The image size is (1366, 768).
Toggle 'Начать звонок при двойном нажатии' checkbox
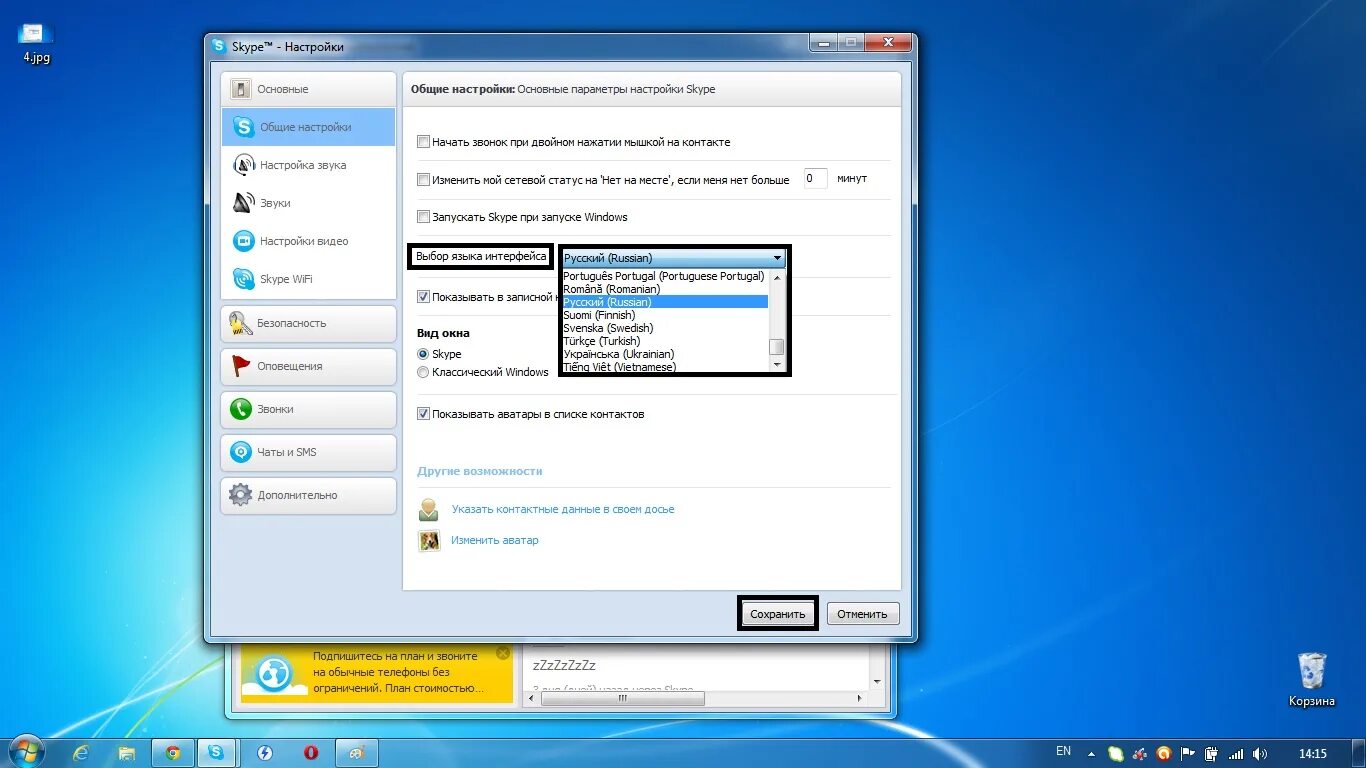(x=424, y=142)
